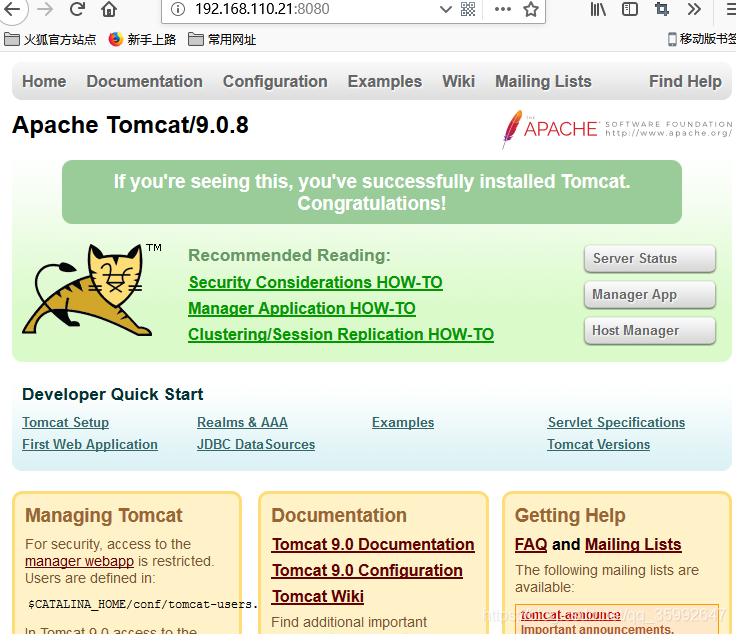Go to the Home navigation item
This screenshot has height=634, width=736.
pos(44,81)
